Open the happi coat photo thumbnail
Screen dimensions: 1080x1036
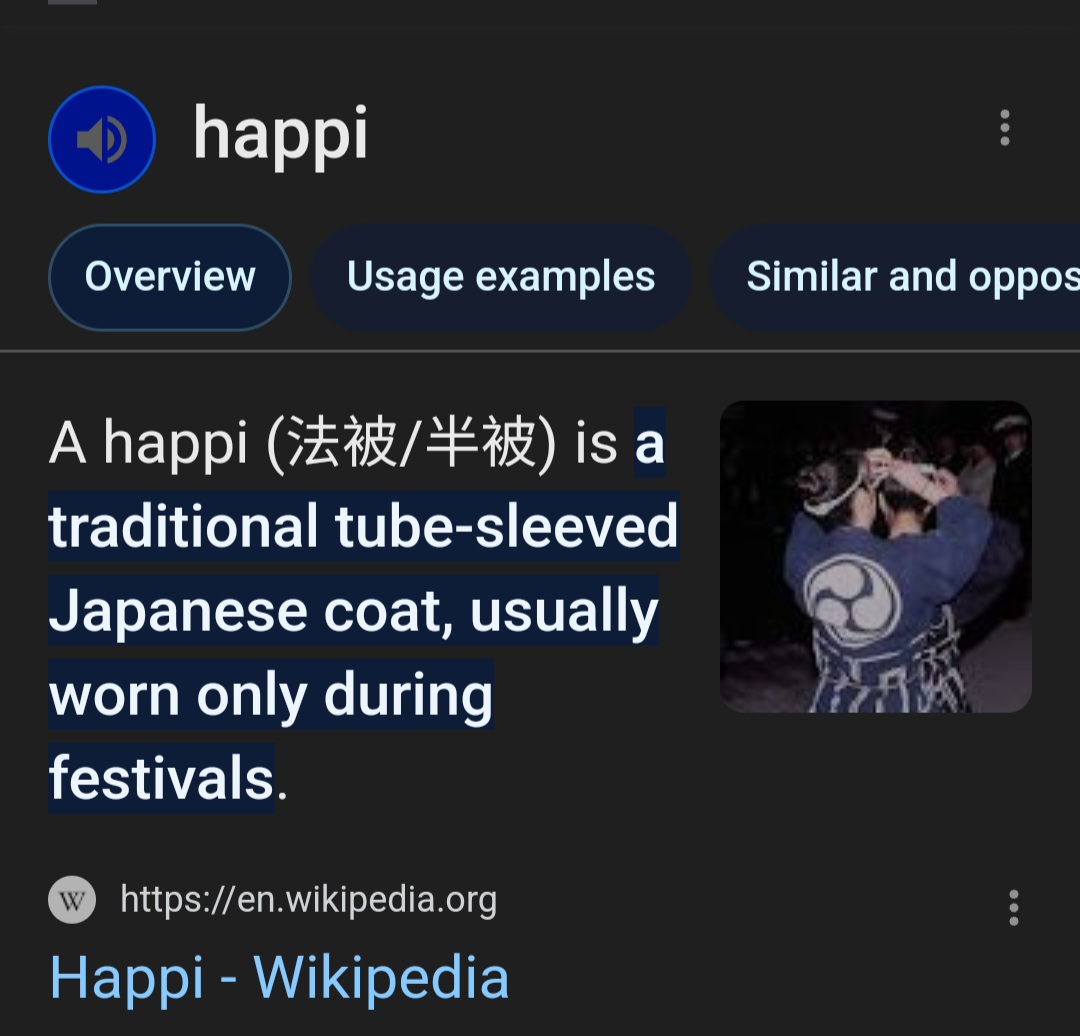875,557
